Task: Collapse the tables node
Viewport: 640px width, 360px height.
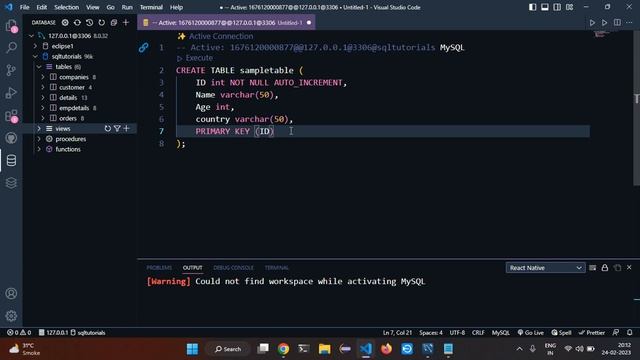Action: [39, 67]
